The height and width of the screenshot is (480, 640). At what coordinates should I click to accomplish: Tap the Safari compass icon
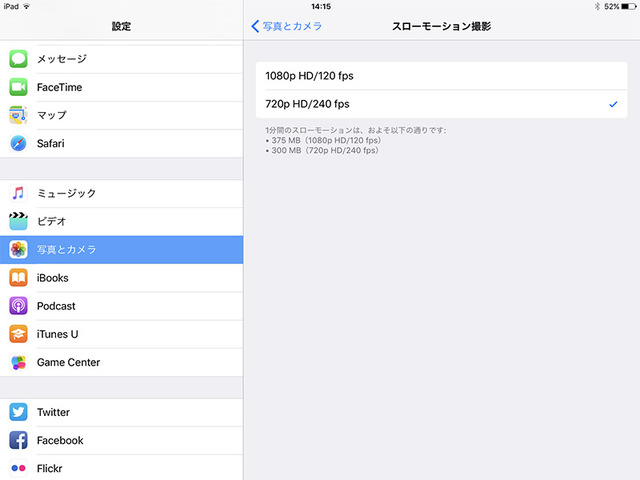[x=18, y=143]
